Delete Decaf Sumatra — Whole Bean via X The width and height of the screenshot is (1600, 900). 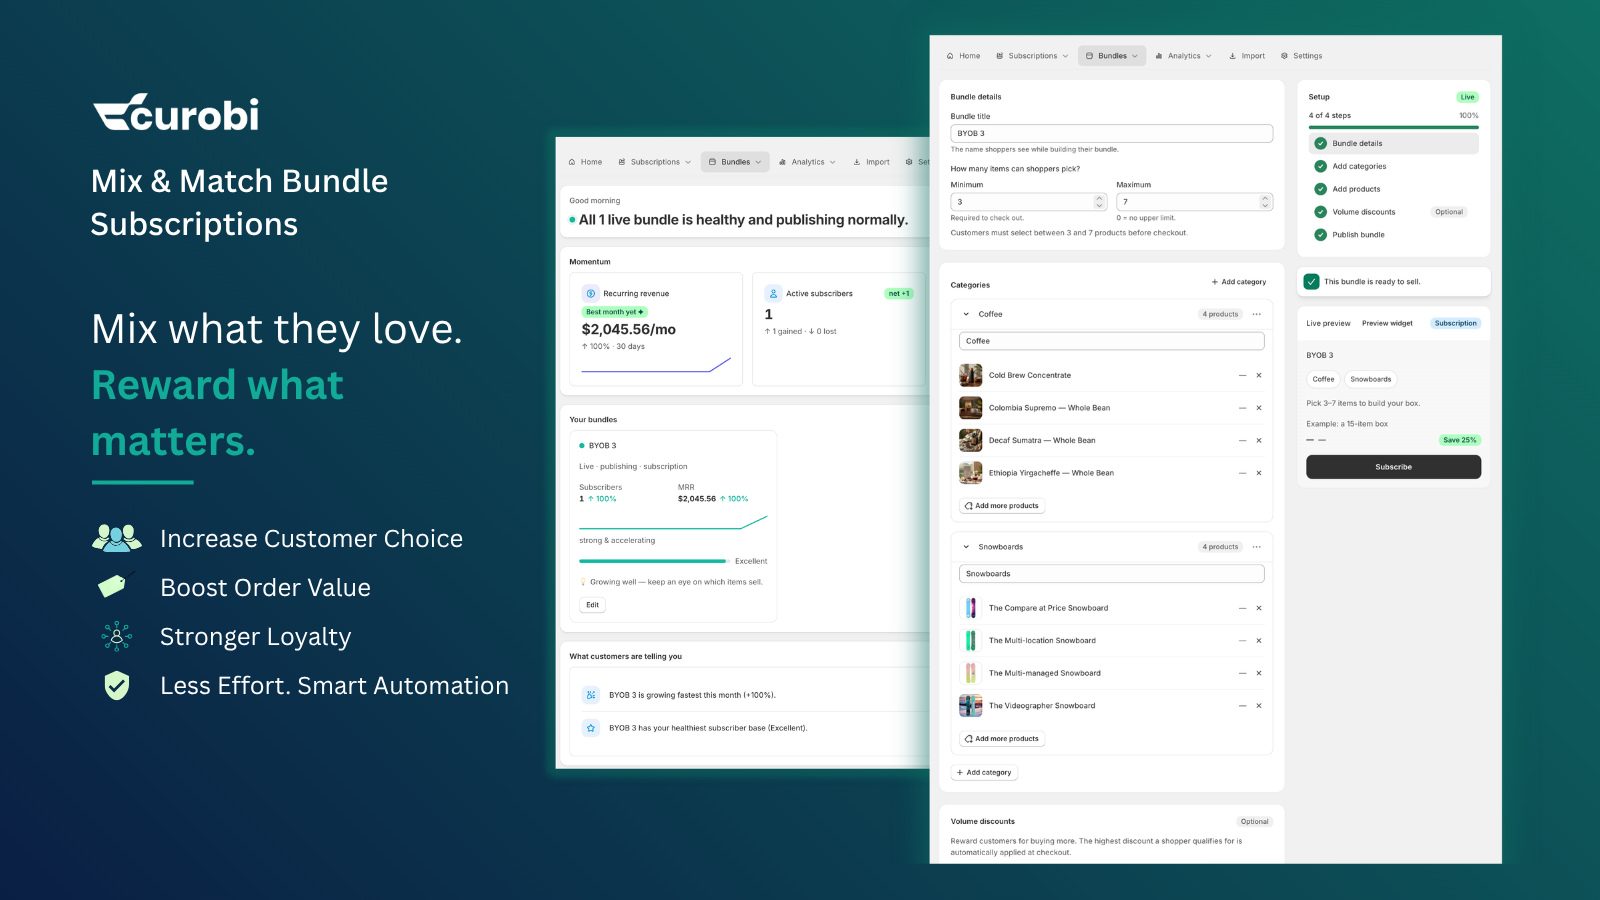tap(1259, 441)
